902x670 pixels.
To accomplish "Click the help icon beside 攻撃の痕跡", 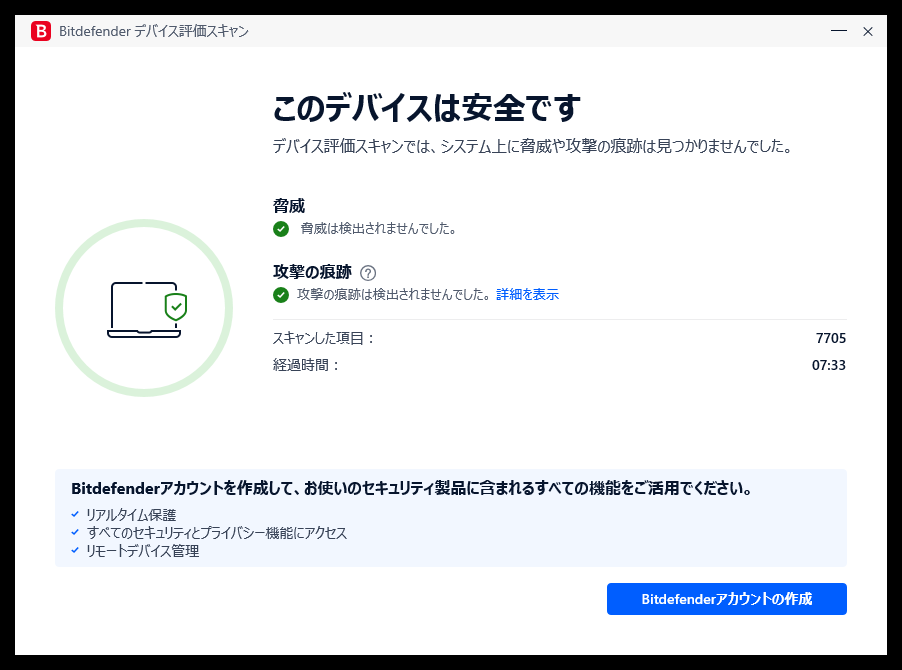I will point(368,273).
